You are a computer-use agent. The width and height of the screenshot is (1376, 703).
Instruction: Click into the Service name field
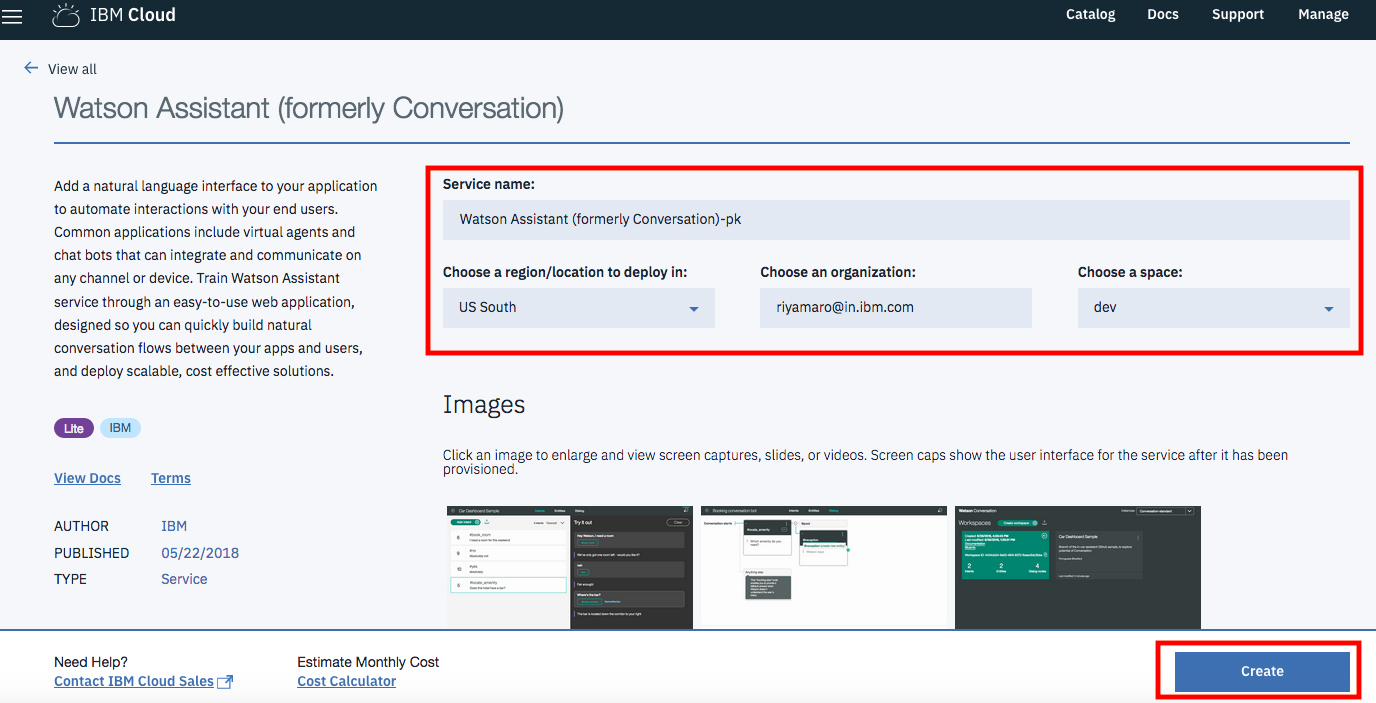[896, 219]
